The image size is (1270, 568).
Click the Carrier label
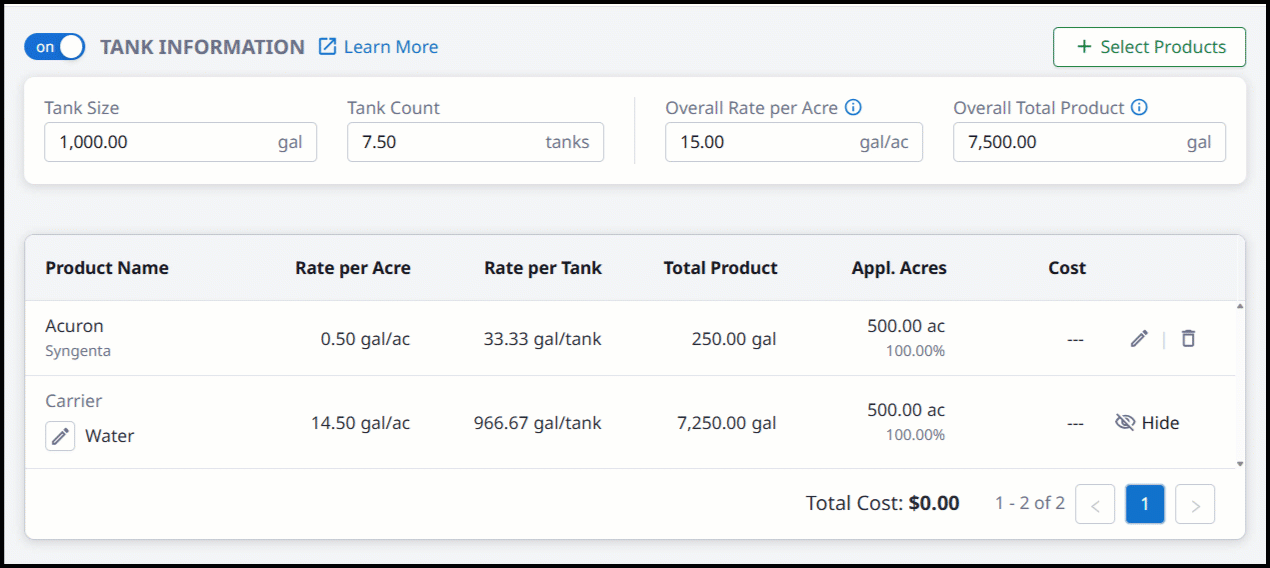click(74, 401)
